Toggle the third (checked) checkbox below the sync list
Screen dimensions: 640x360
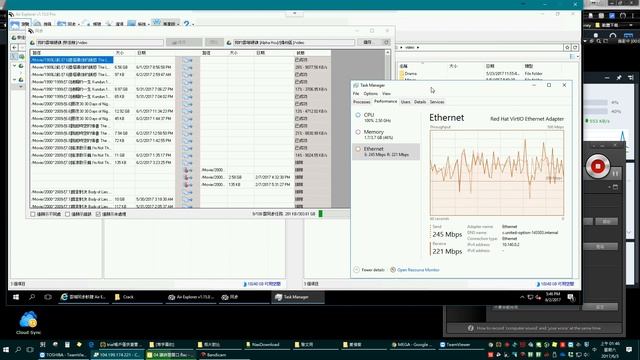(98, 214)
